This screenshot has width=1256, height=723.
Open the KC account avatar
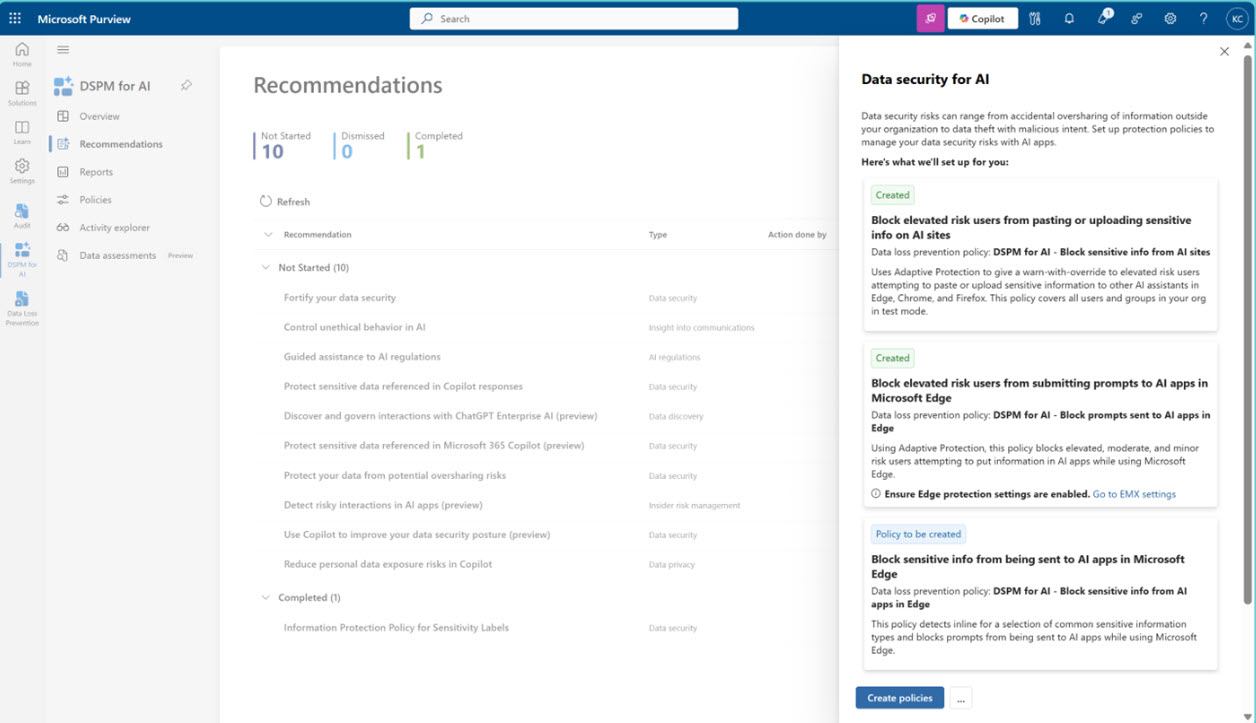(x=1237, y=18)
